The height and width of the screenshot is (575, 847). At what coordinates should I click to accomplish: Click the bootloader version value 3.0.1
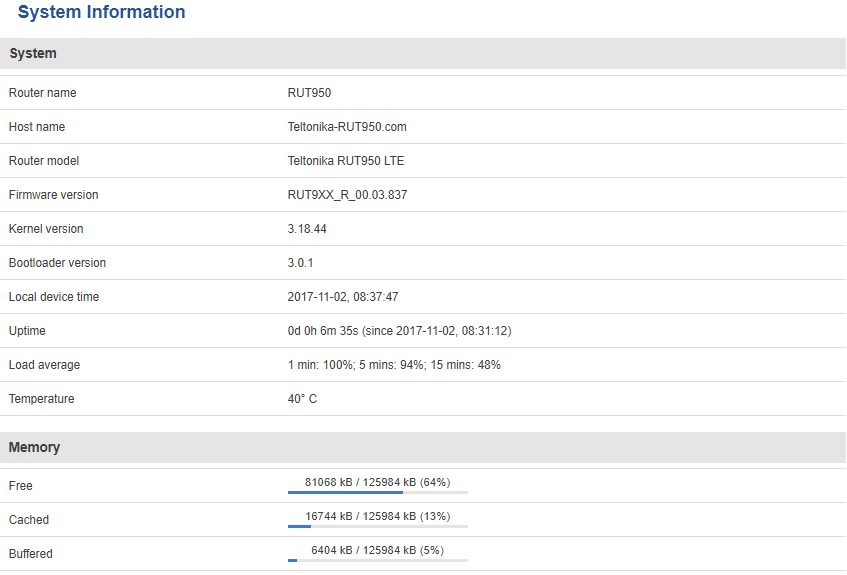coord(301,263)
